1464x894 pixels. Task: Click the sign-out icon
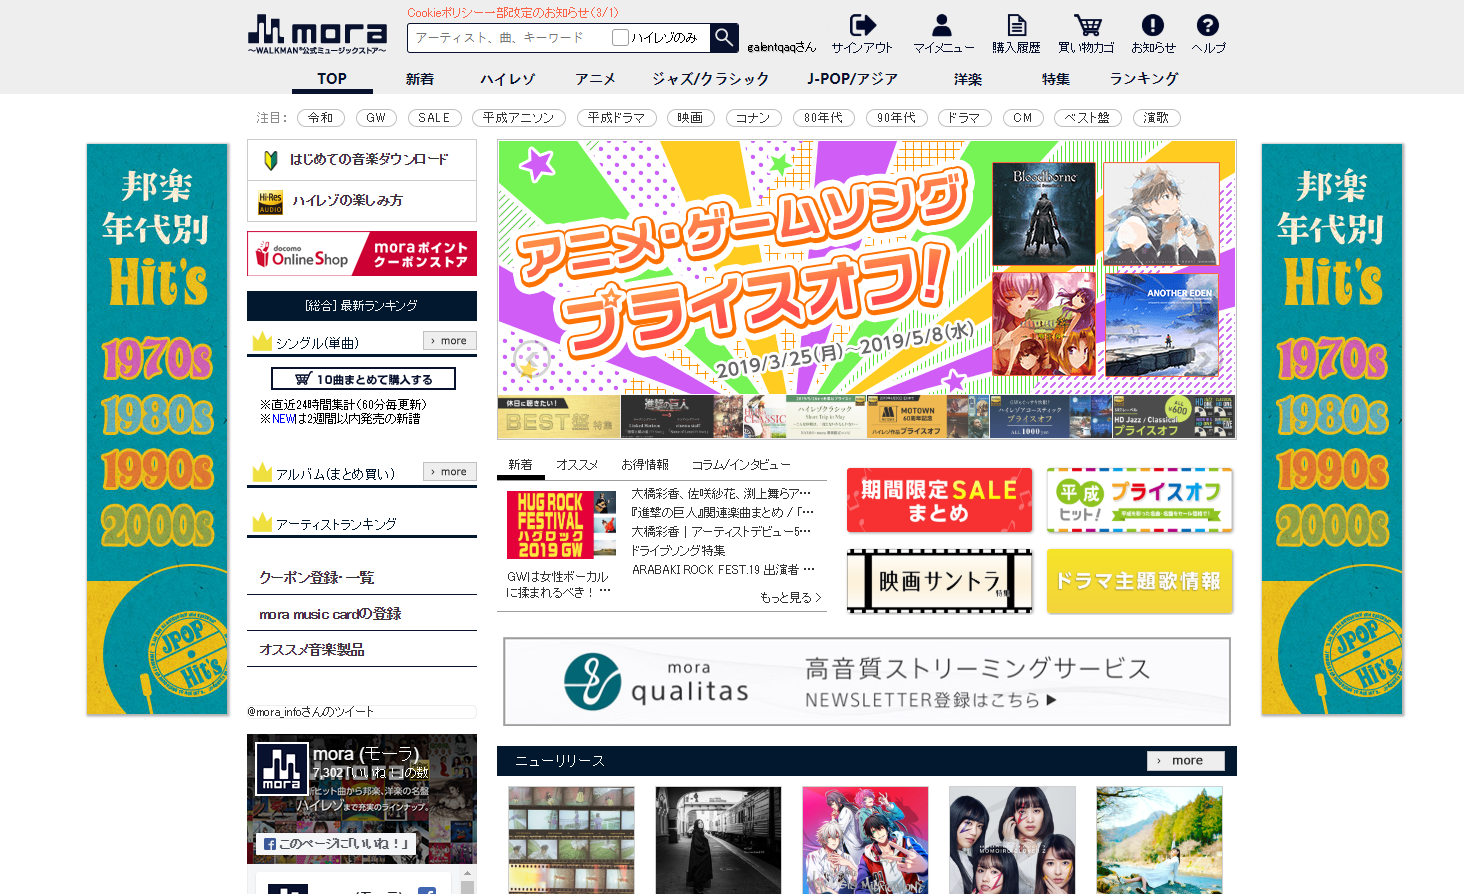[x=862, y=25]
